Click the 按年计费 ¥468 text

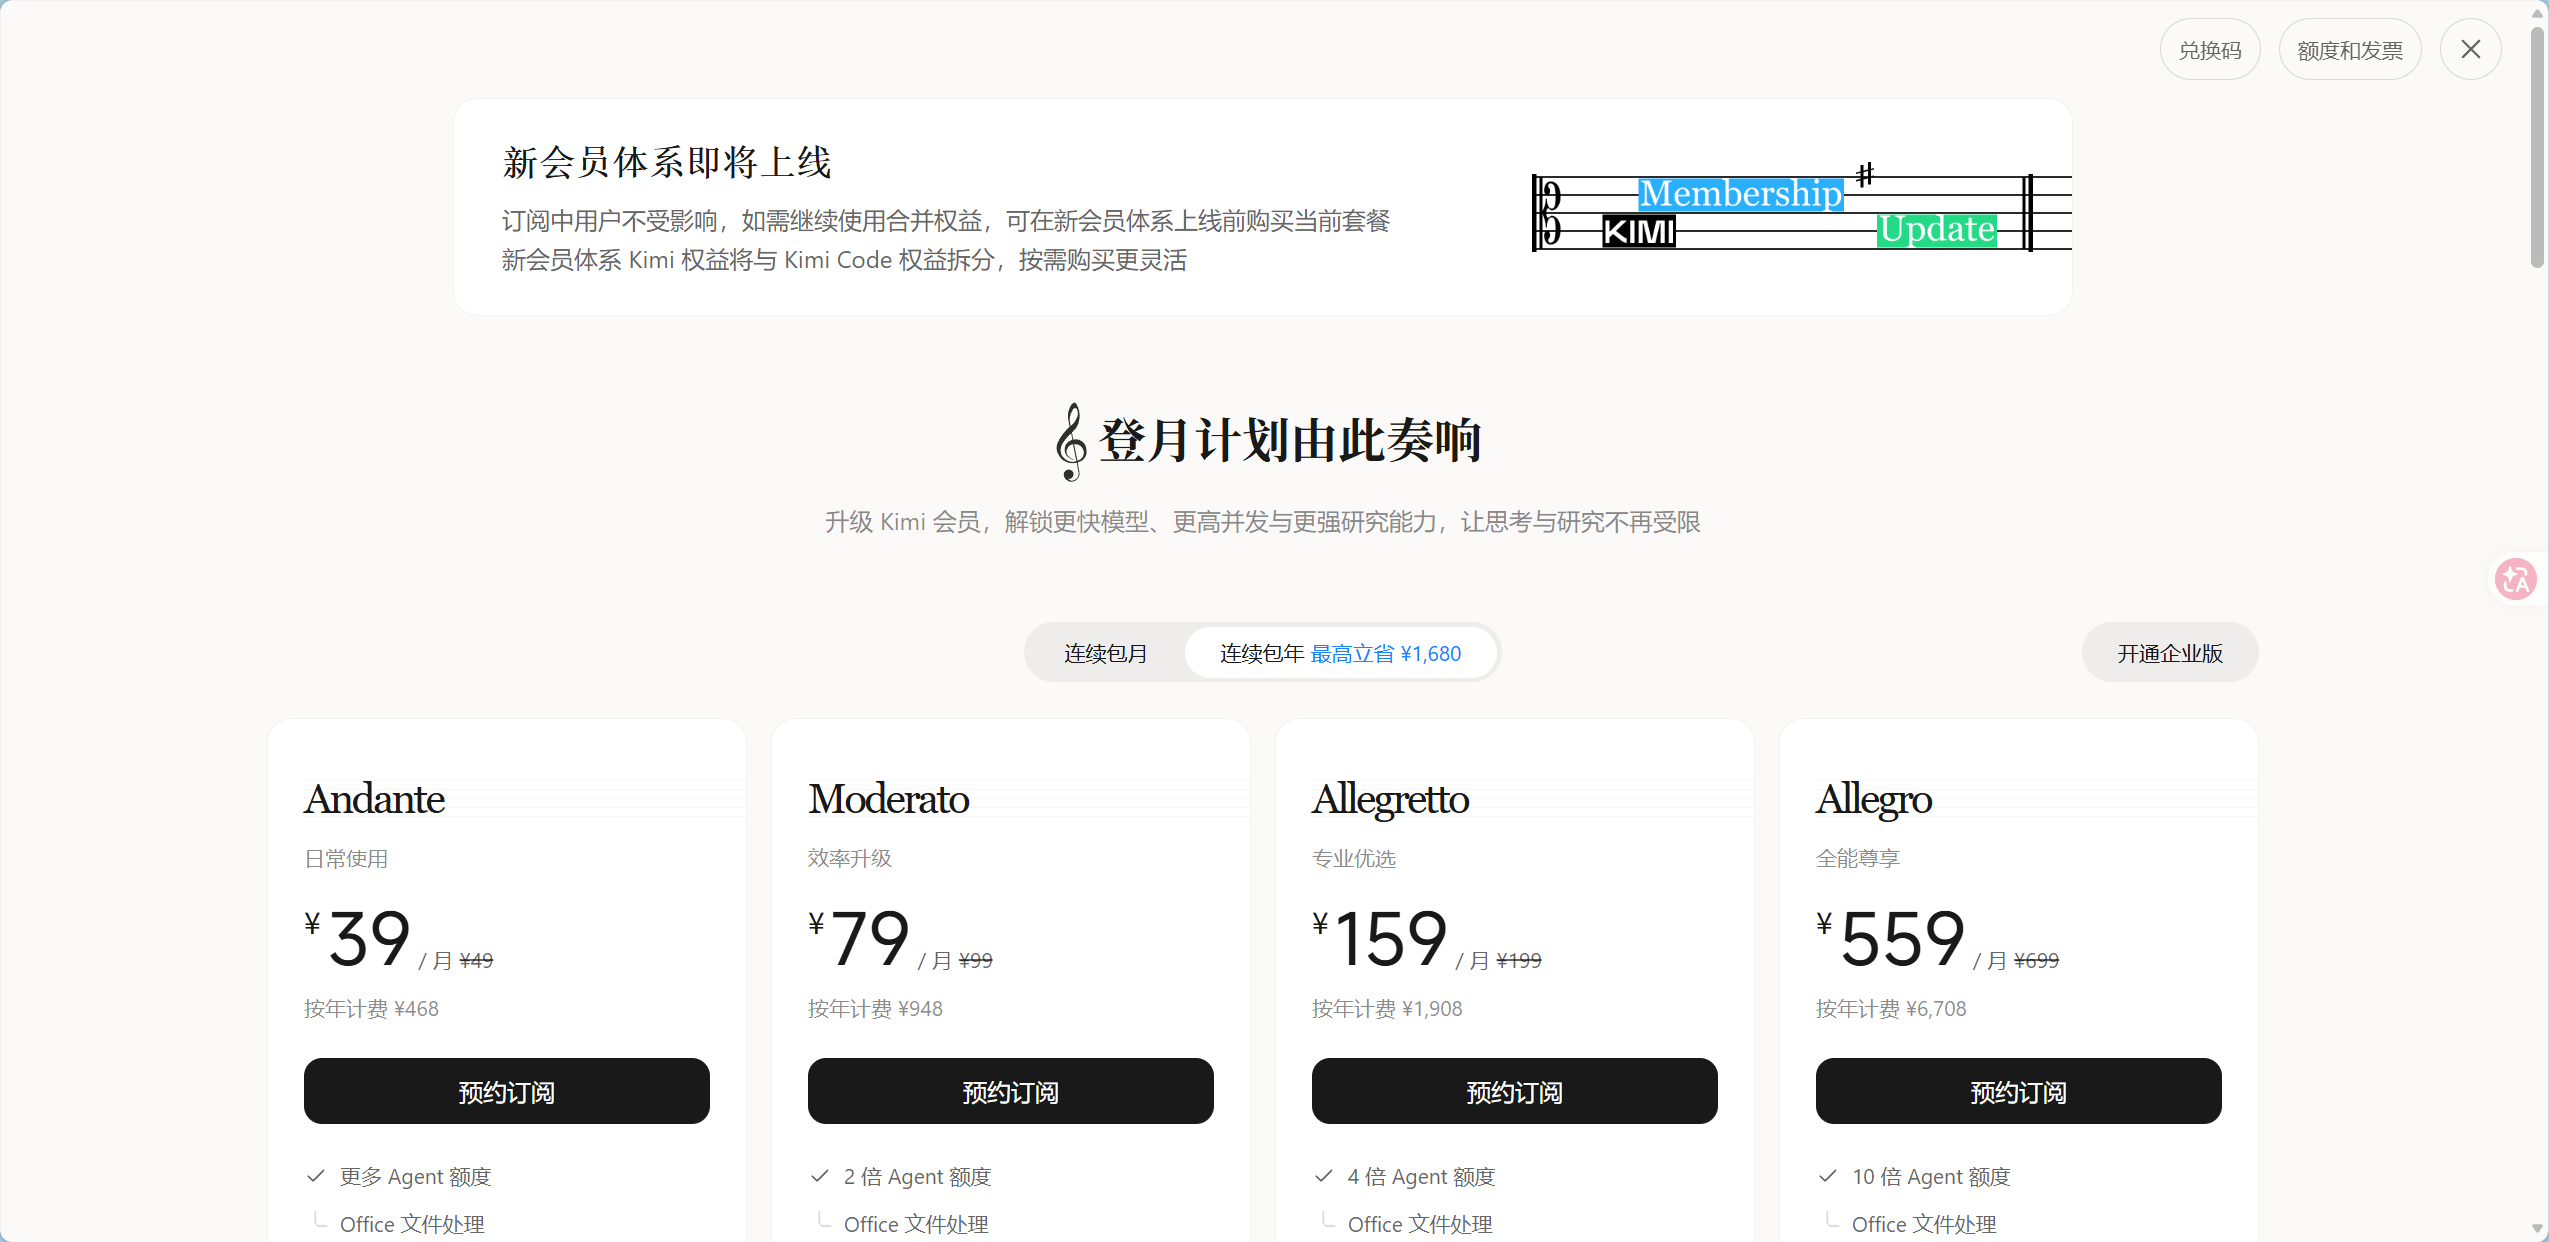371,1008
